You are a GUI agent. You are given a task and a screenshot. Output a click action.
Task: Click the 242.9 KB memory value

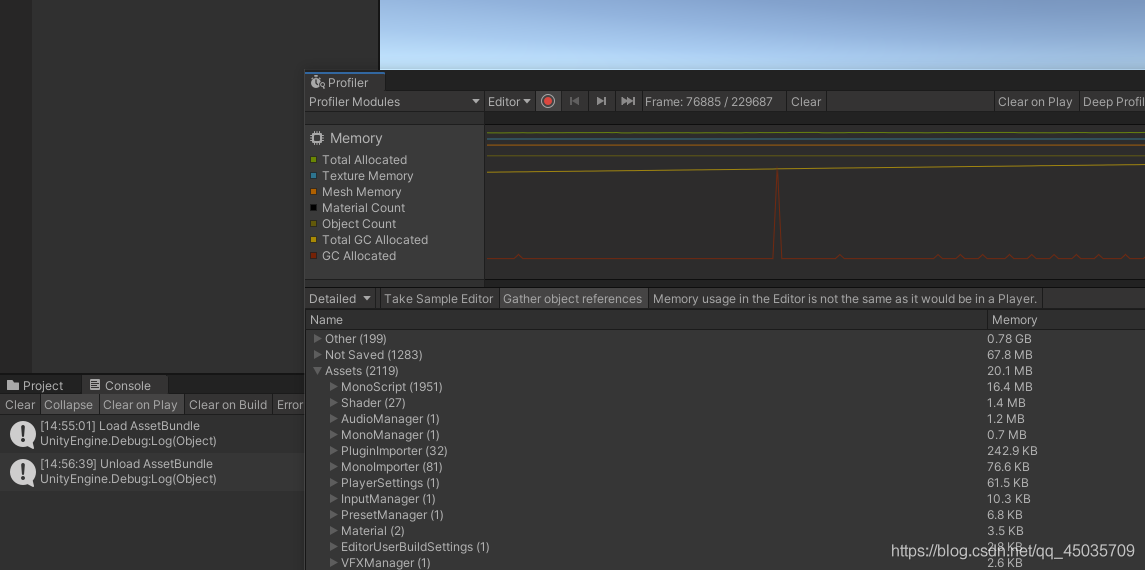point(1012,451)
